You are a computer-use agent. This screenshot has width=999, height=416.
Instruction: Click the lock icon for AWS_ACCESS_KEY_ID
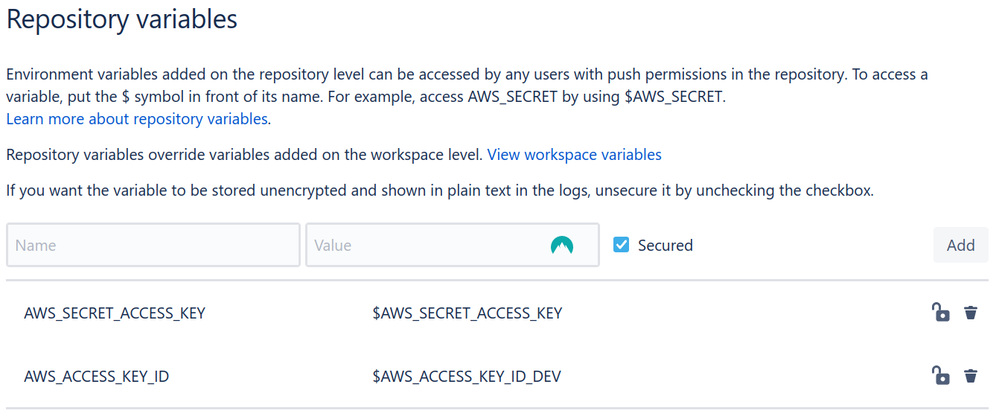(x=940, y=375)
